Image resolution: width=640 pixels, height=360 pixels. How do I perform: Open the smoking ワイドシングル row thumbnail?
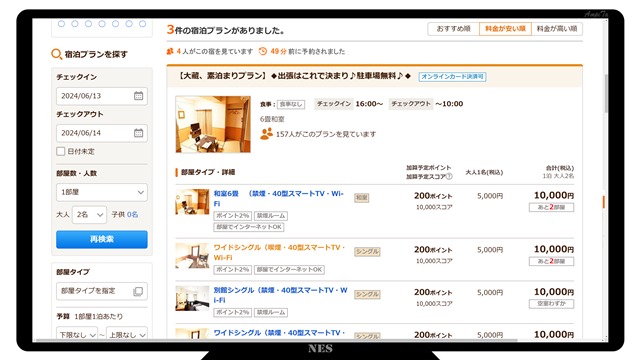(192, 256)
